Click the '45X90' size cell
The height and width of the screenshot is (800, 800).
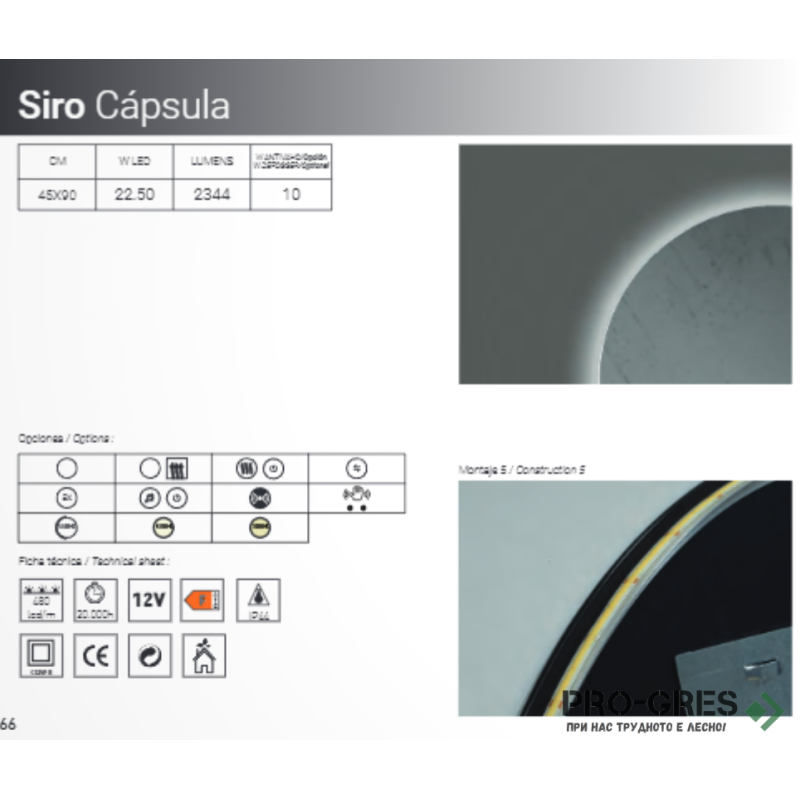(x=57, y=195)
